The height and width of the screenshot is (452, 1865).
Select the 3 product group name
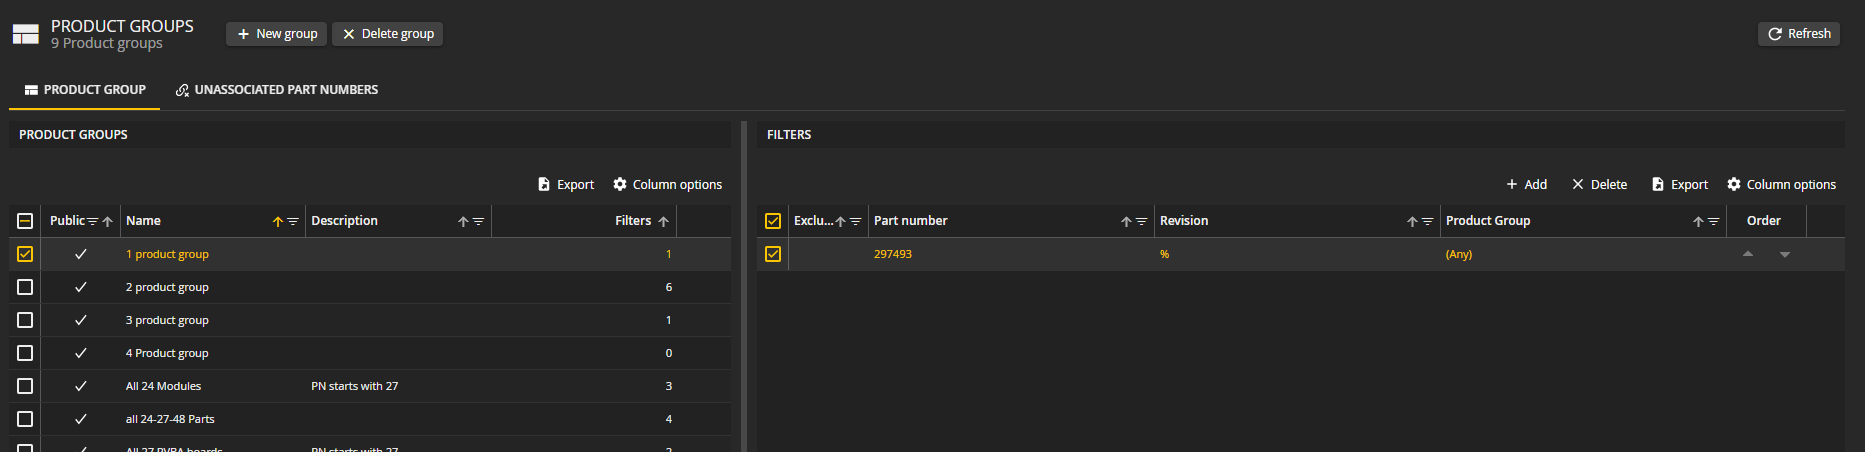click(167, 320)
